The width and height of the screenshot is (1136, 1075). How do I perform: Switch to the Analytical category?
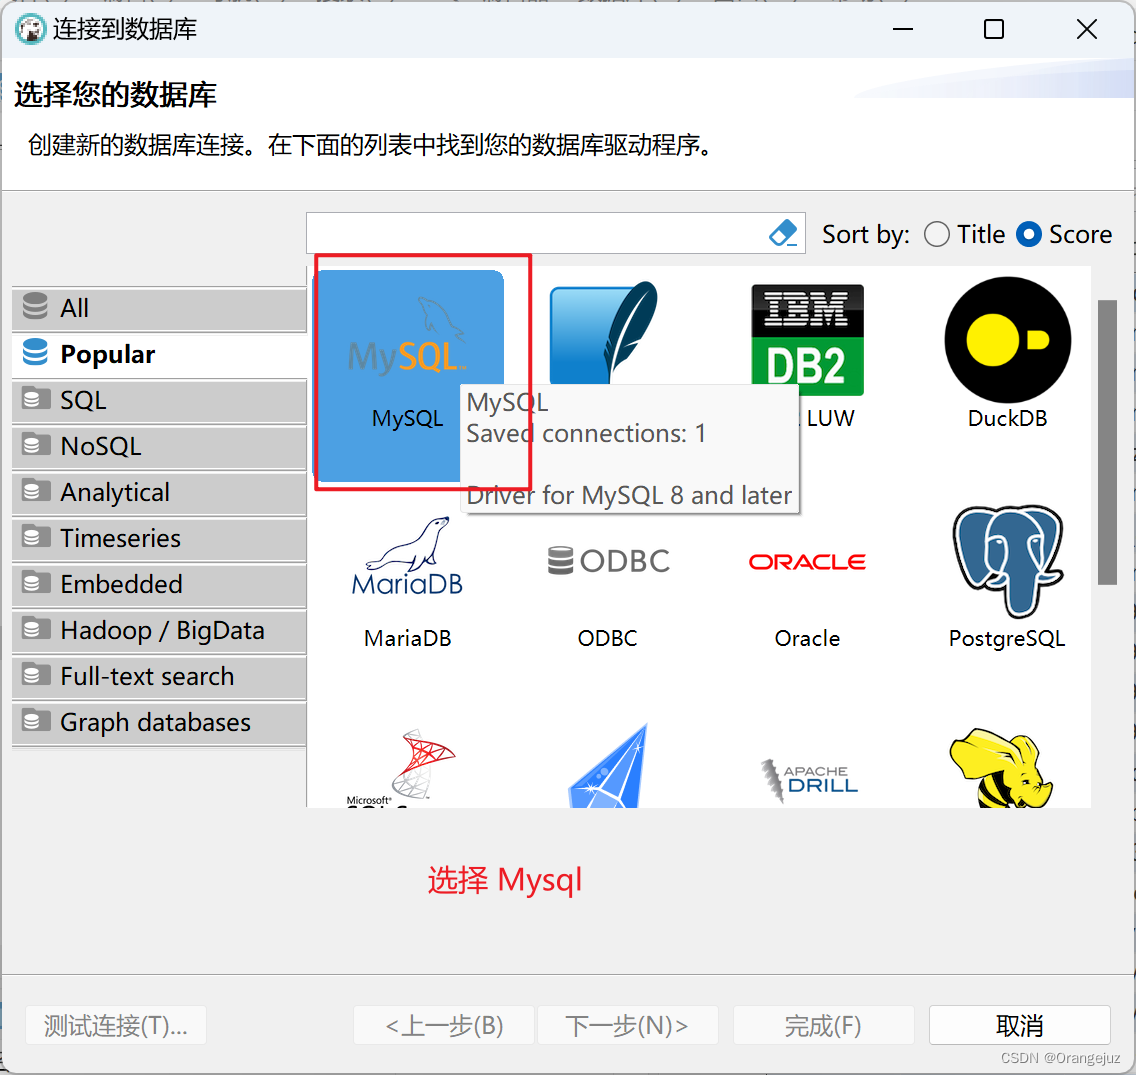click(x=159, y=493)
